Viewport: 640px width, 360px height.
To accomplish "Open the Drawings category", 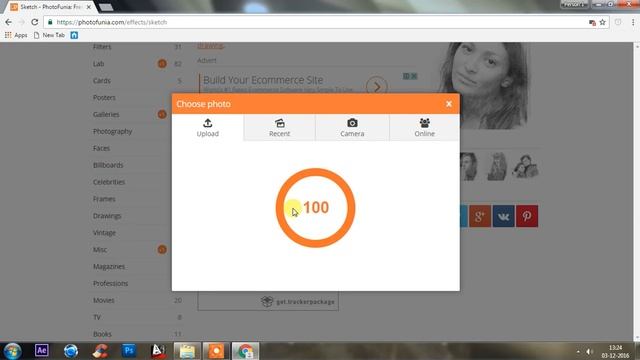I will tap(107, 216).
